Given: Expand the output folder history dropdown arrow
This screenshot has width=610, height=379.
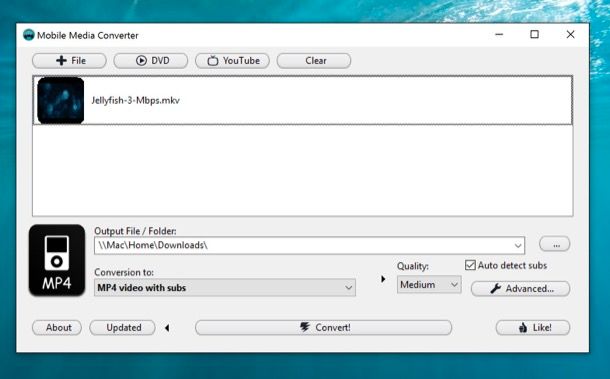Looking at the screenshot, I should [x=518, y=246].
